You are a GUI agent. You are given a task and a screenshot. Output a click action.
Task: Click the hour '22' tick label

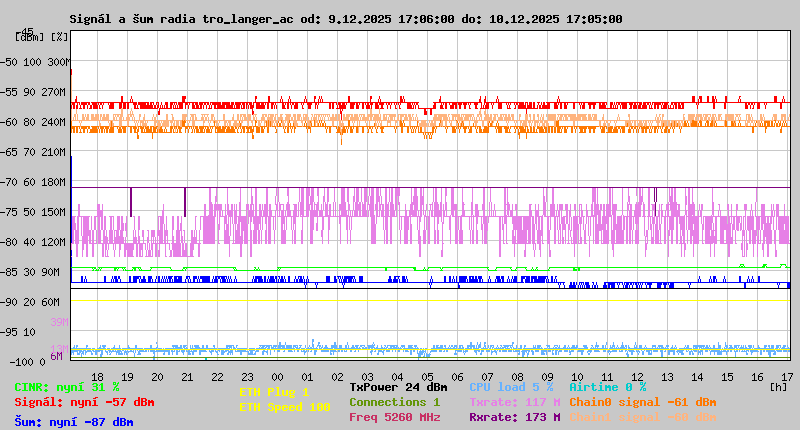[x=217, y=377]
